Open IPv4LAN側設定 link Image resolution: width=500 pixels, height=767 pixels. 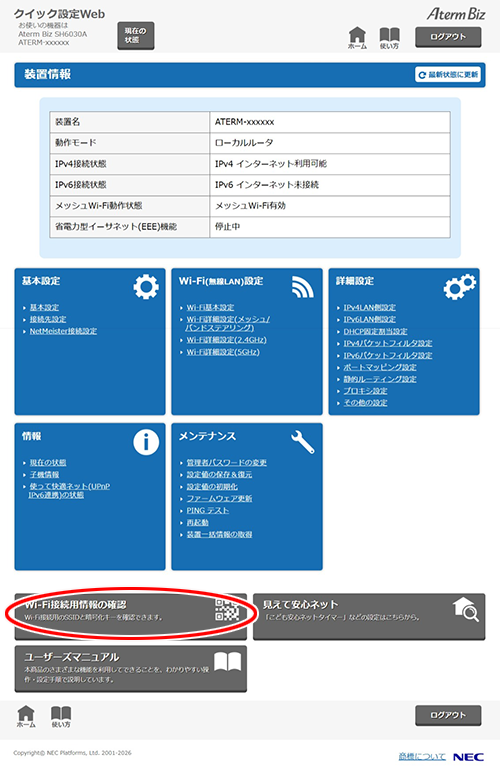point(369,307)
